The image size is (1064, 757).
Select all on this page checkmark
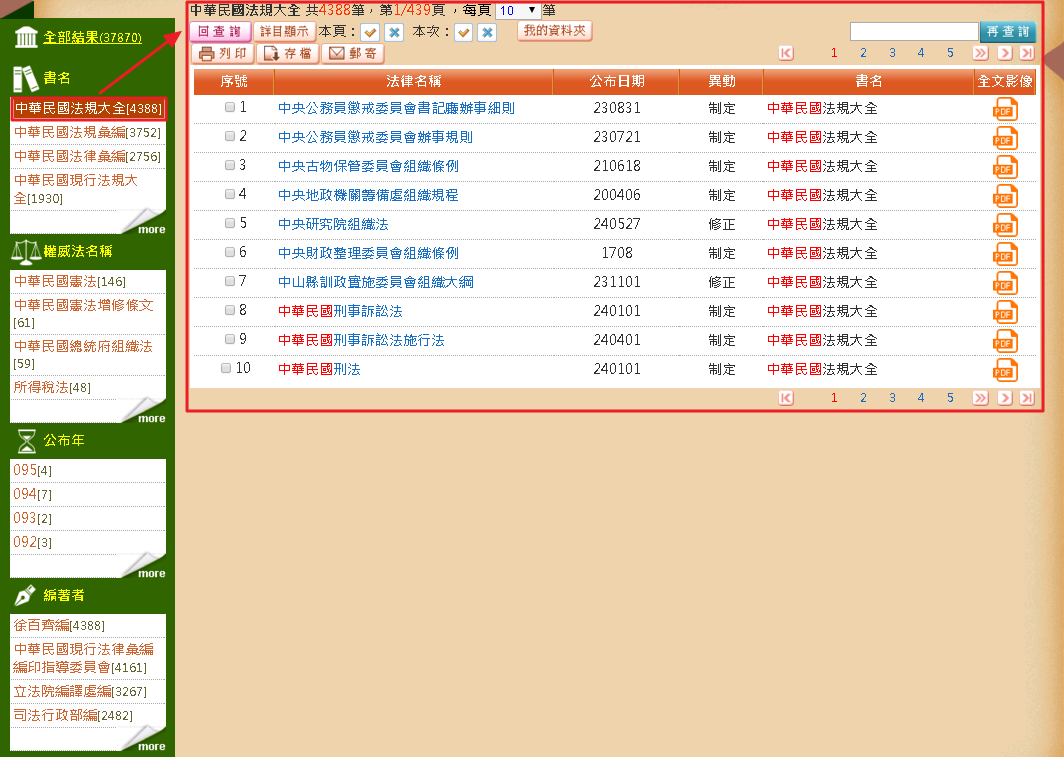click(370, 32)
